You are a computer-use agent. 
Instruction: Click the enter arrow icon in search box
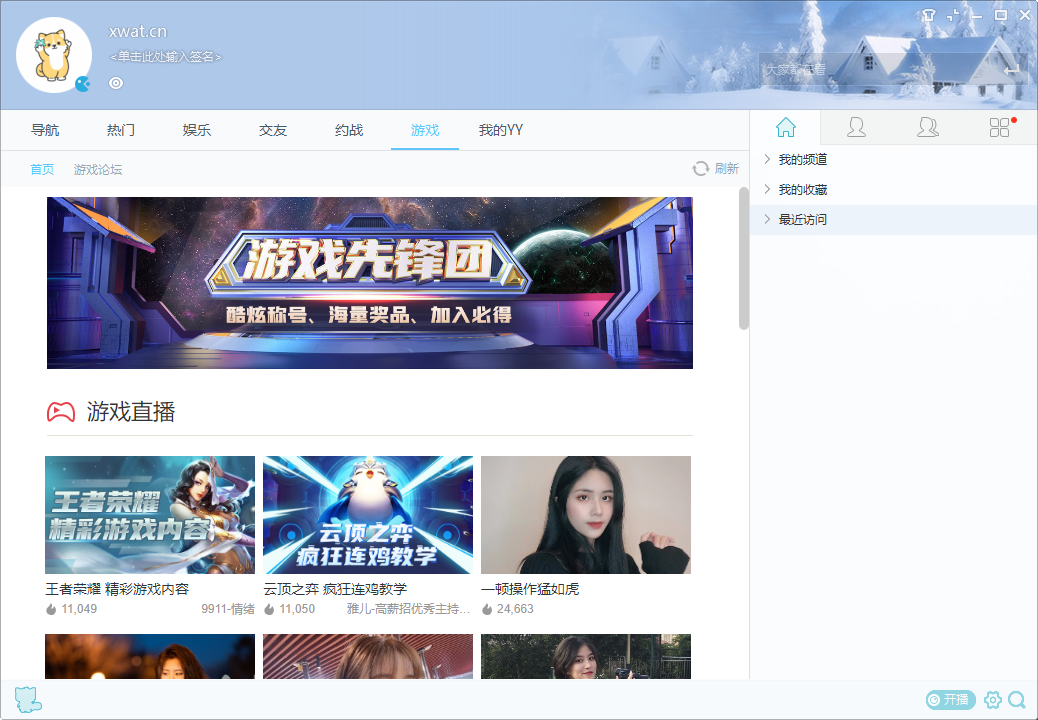point(1011,69)
